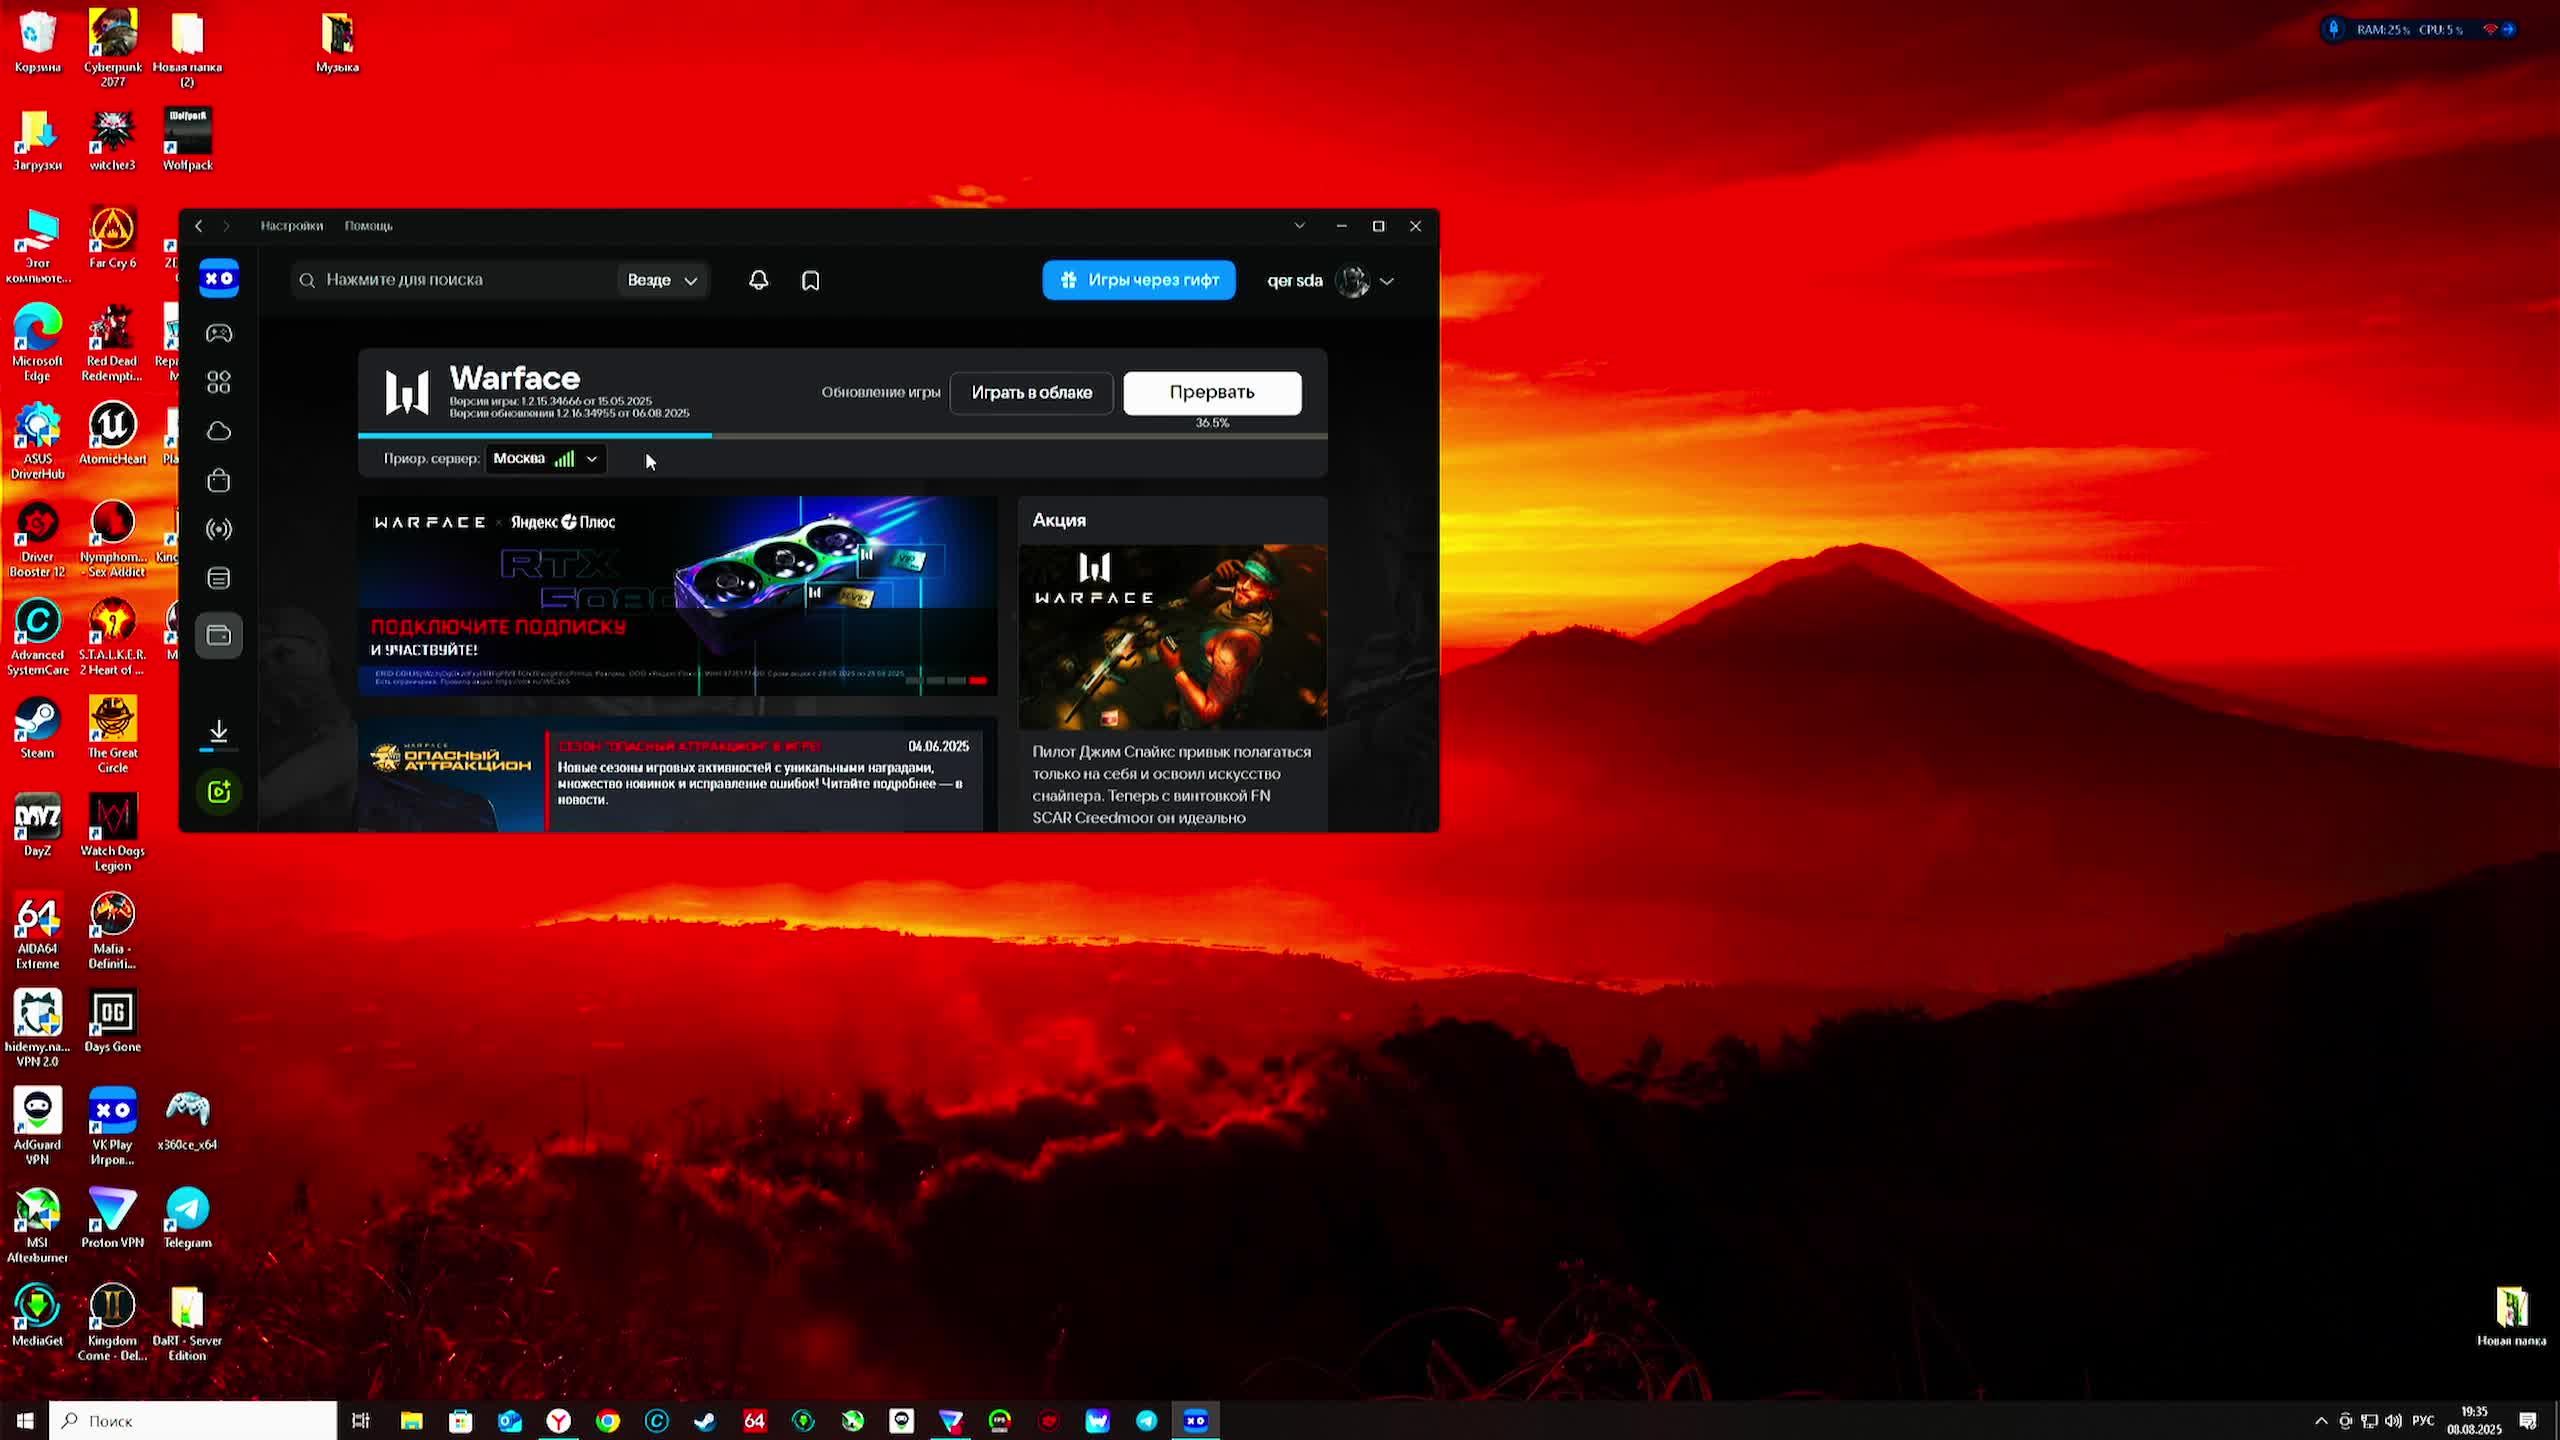Click the broadcast streams sidebar icon

(x=218, y=529)
